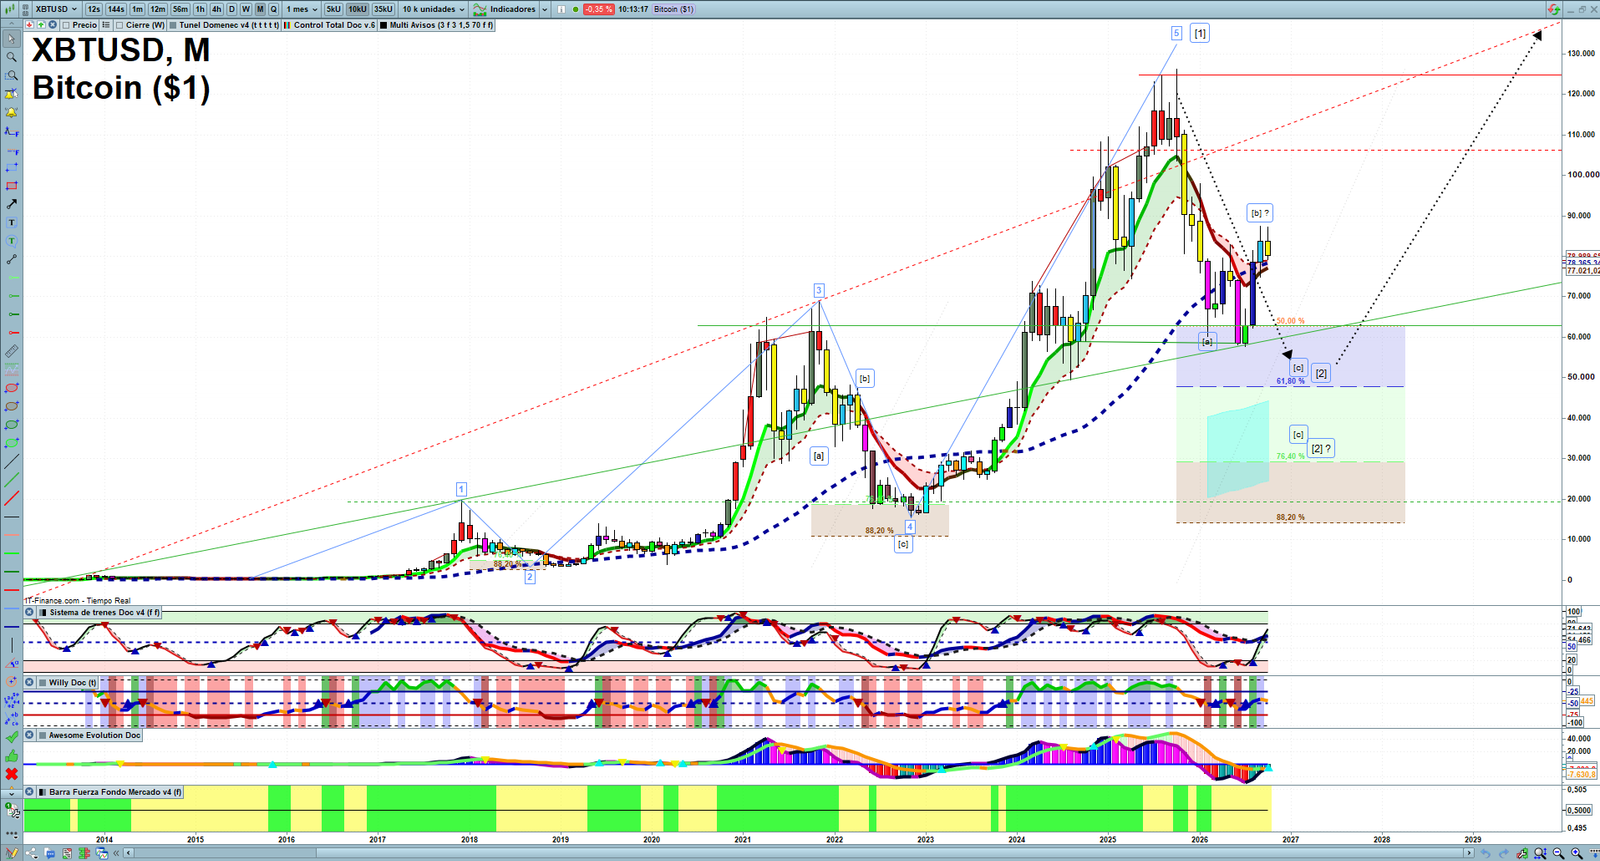Click the 5kU history button
The width and height of the screenshot is (1600, 861).
(333, 9)
